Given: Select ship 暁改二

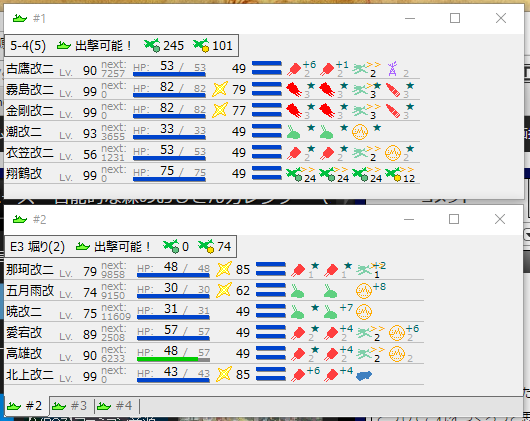Looking at the screenshot, I should pyautogui.click(x=24, y=312).
